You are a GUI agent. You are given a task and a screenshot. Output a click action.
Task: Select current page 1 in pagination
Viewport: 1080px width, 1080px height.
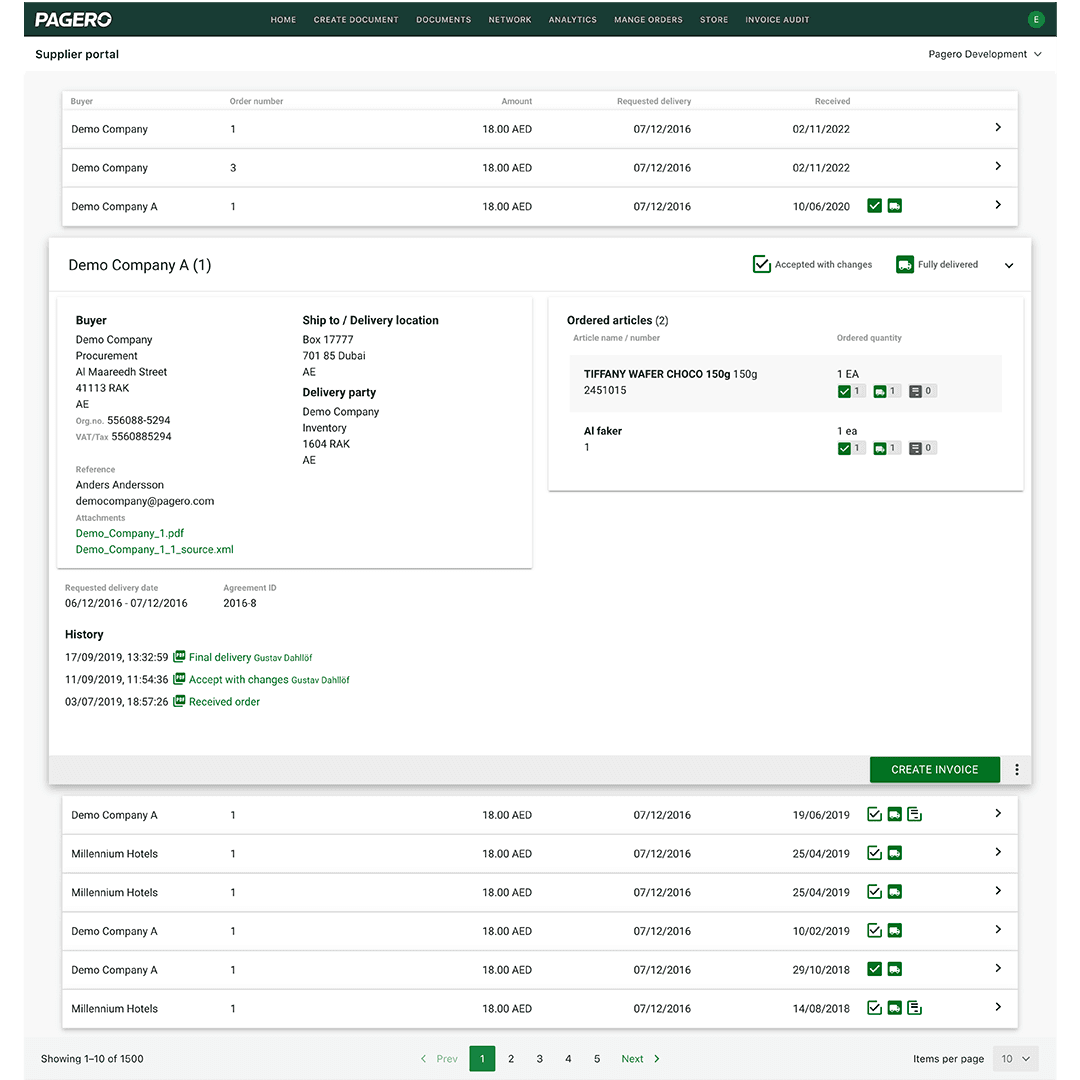(x=482, y=1059)
